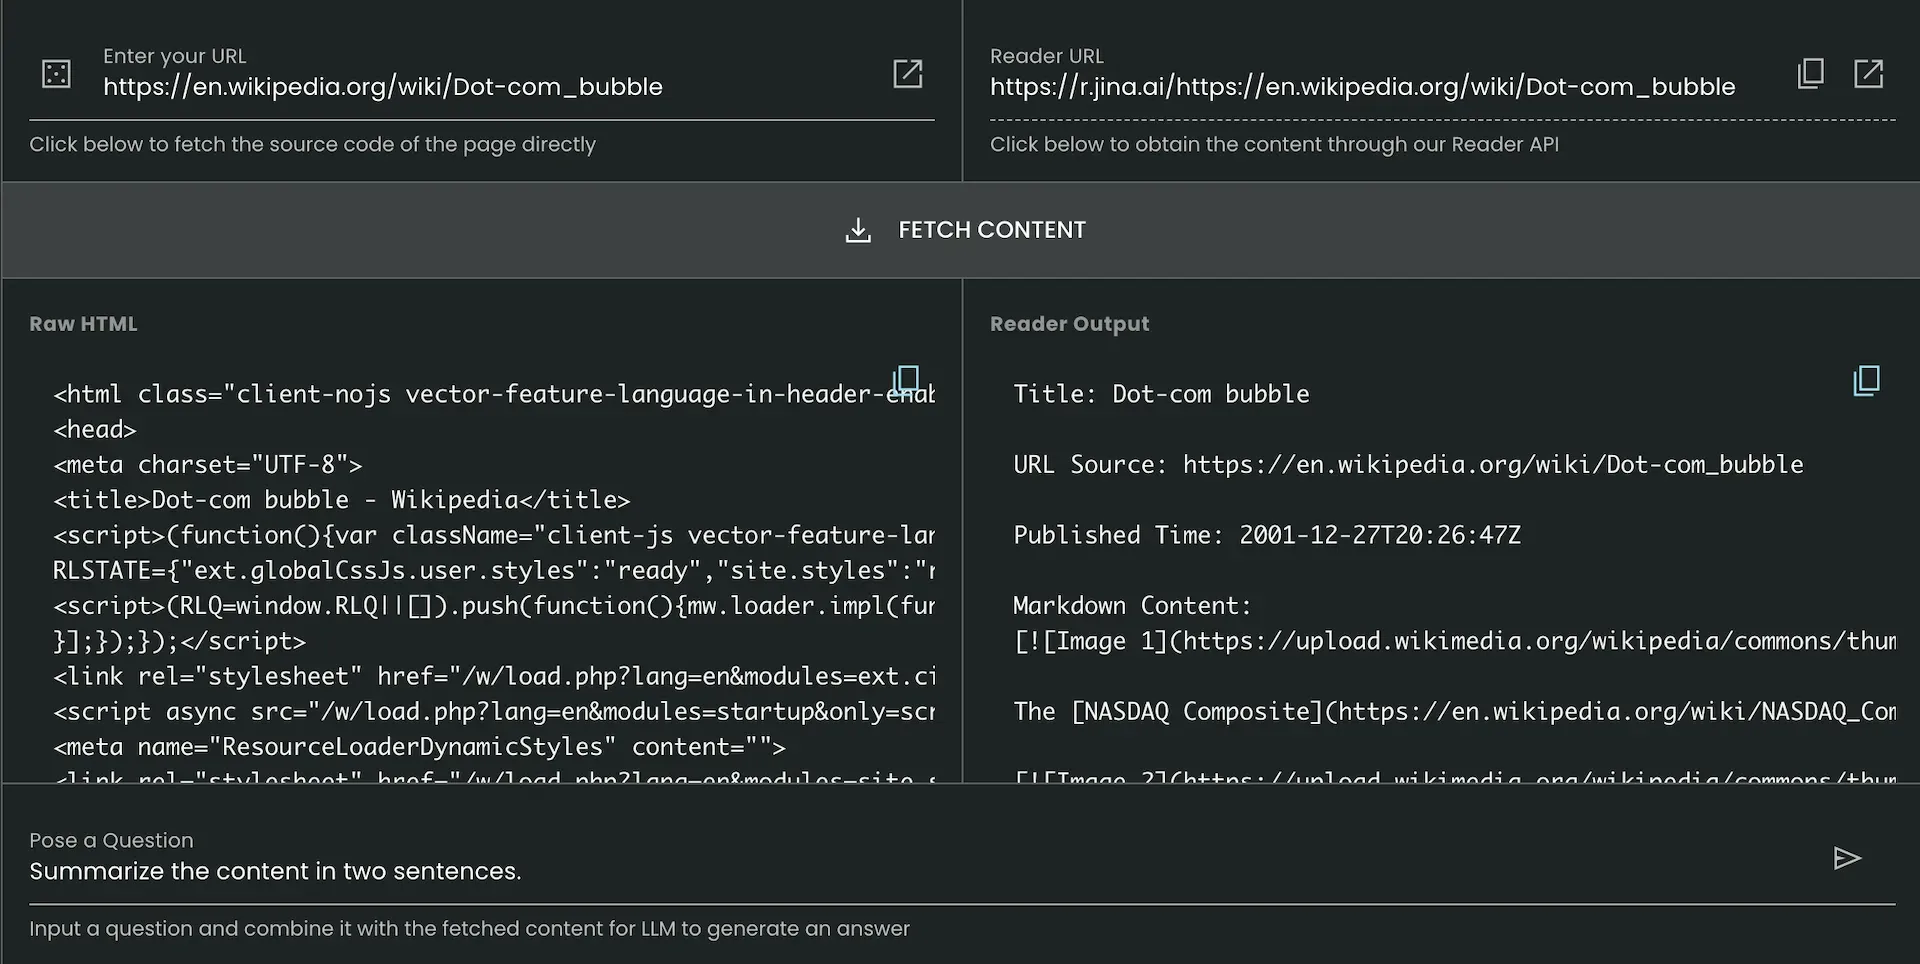Image resolution: width=1920 pixels, height=964 pixels.
Task: Click the 'Published Time' line
Action: pos(1267,535)
